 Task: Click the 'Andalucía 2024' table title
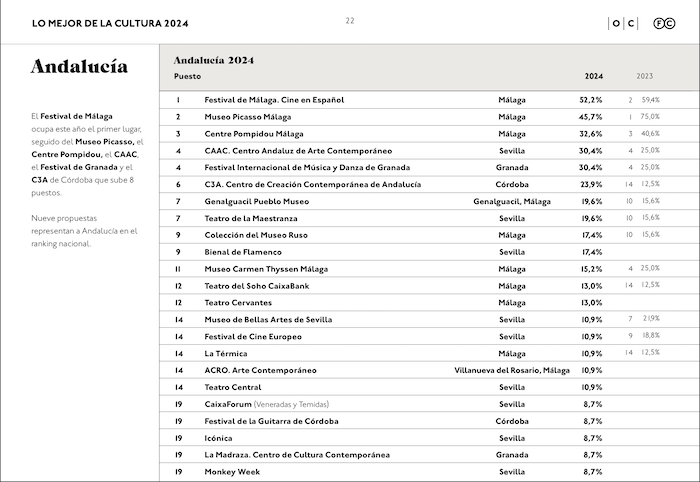[214, 60]
